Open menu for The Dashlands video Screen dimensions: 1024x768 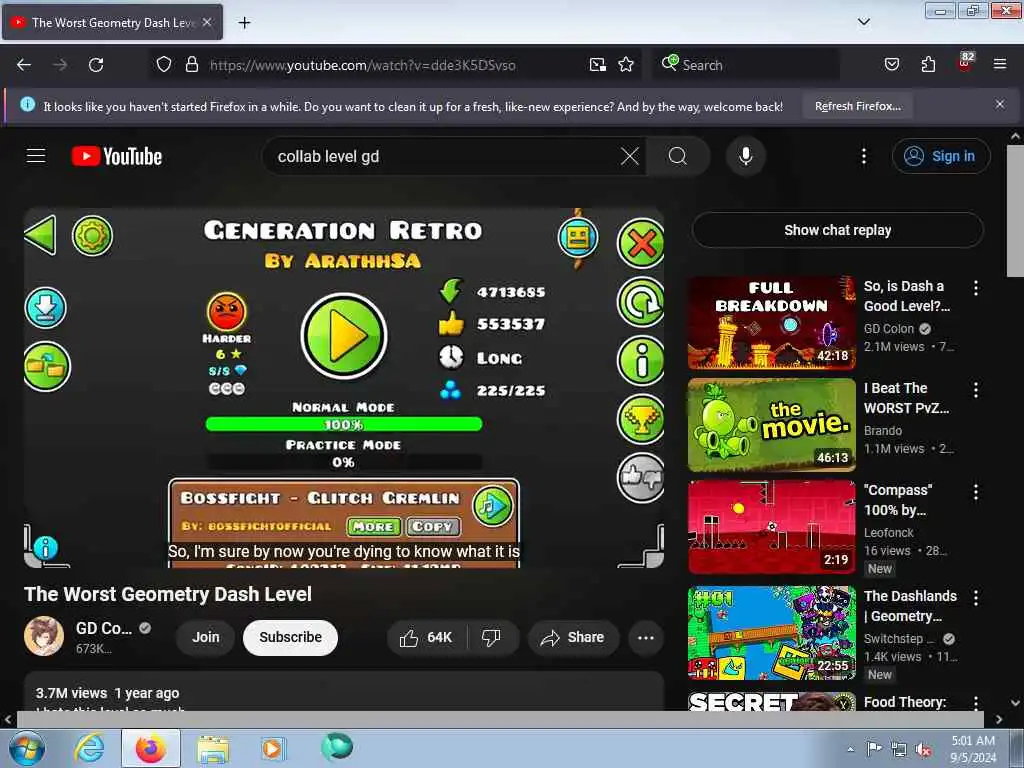click(976, 597)
